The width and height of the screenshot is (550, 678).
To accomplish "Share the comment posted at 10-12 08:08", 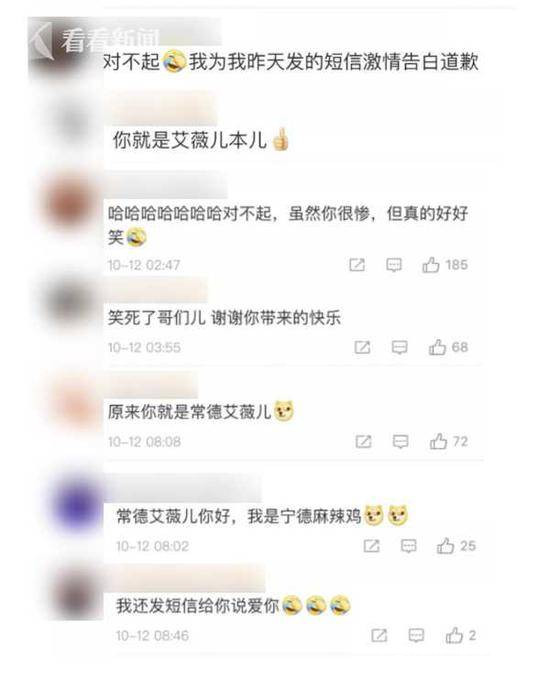I will (363, 441).
